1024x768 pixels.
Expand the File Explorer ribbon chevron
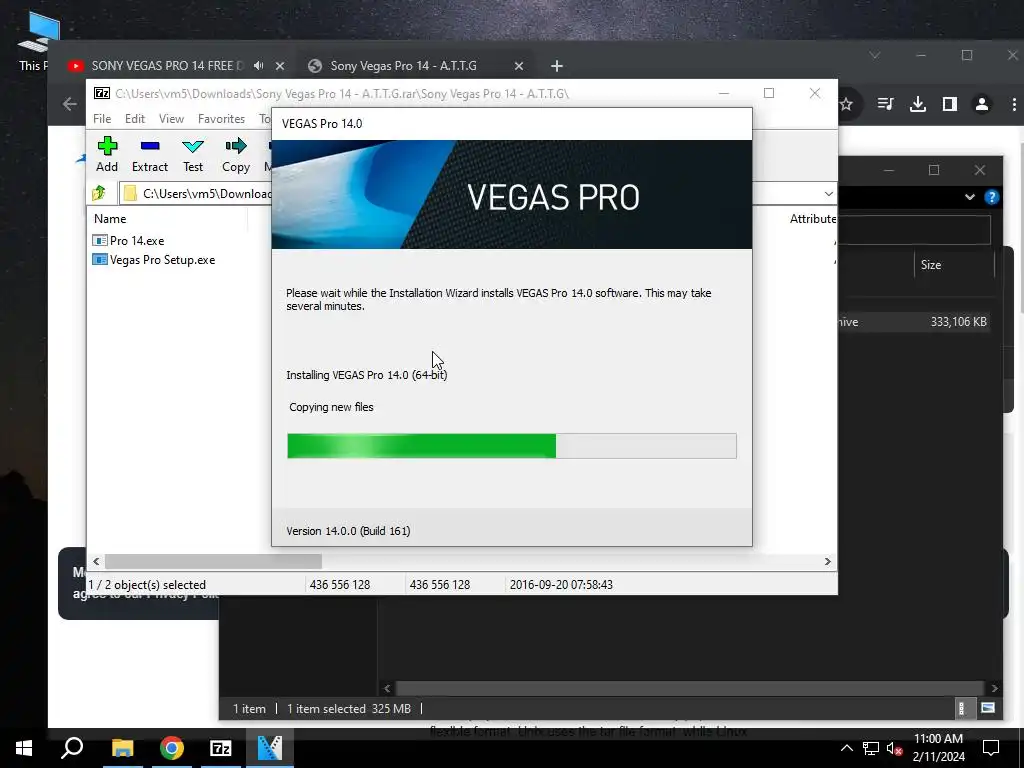970,197
